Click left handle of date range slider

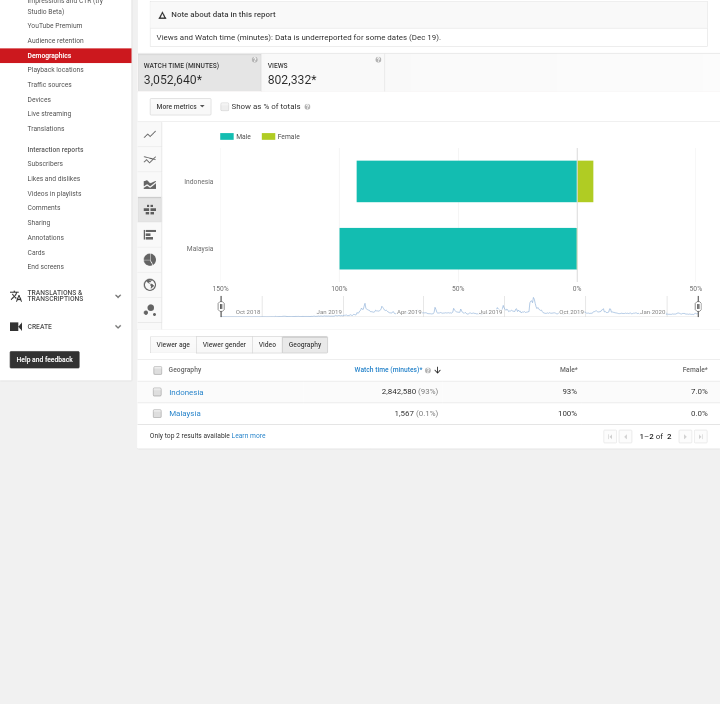pos(221,306)
